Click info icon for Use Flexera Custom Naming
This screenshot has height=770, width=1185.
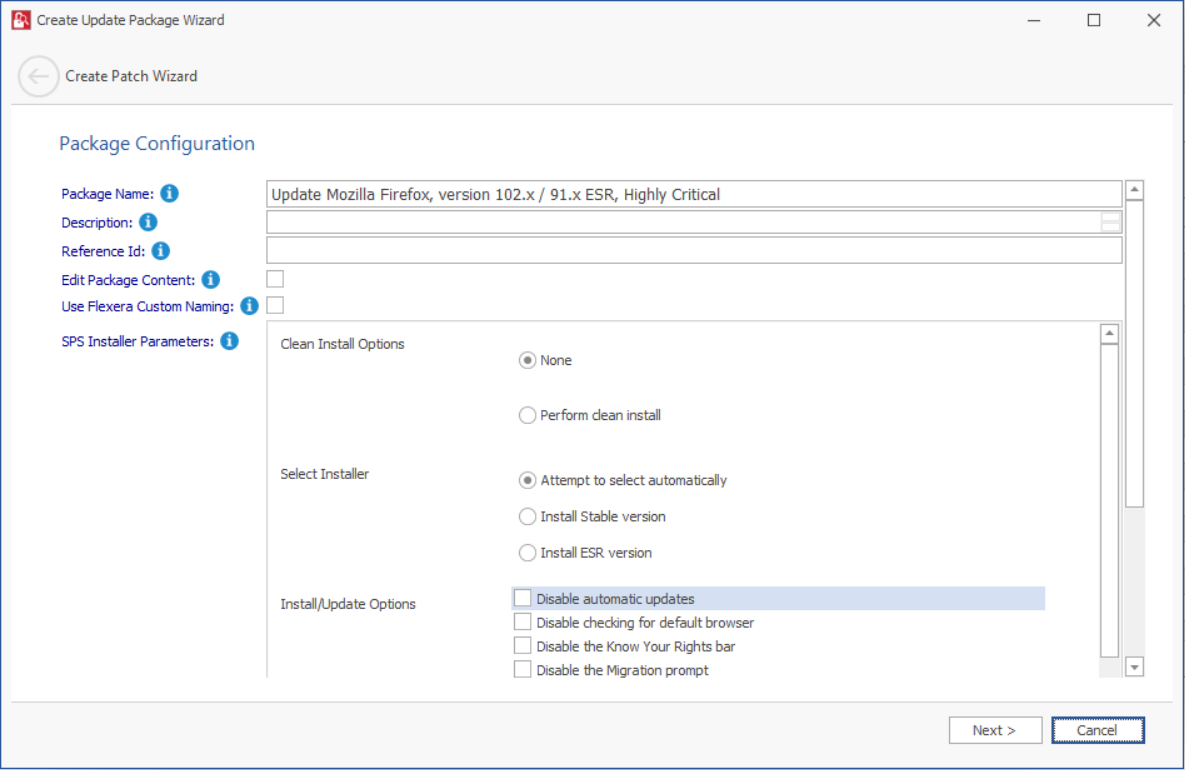pyautogui.click(x=249, y=306)
